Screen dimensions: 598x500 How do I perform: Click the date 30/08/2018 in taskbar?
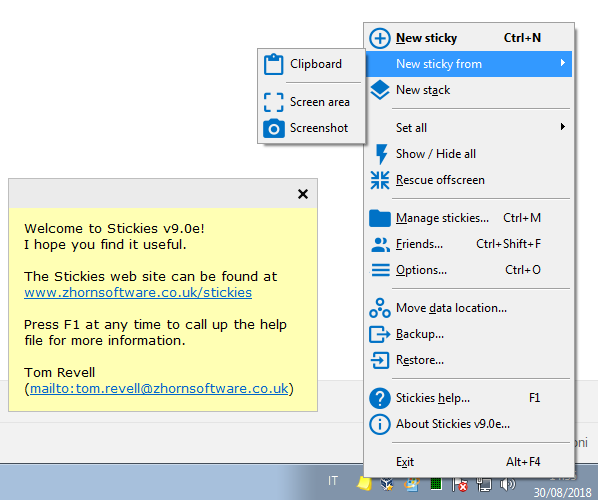tap(562, 493)
